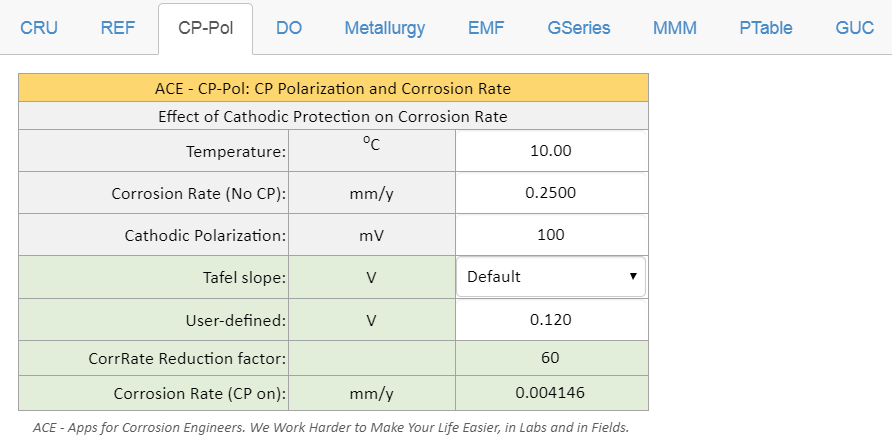Click the Effect of Cathodic Protection subtitle

click(x=333, y=116)
